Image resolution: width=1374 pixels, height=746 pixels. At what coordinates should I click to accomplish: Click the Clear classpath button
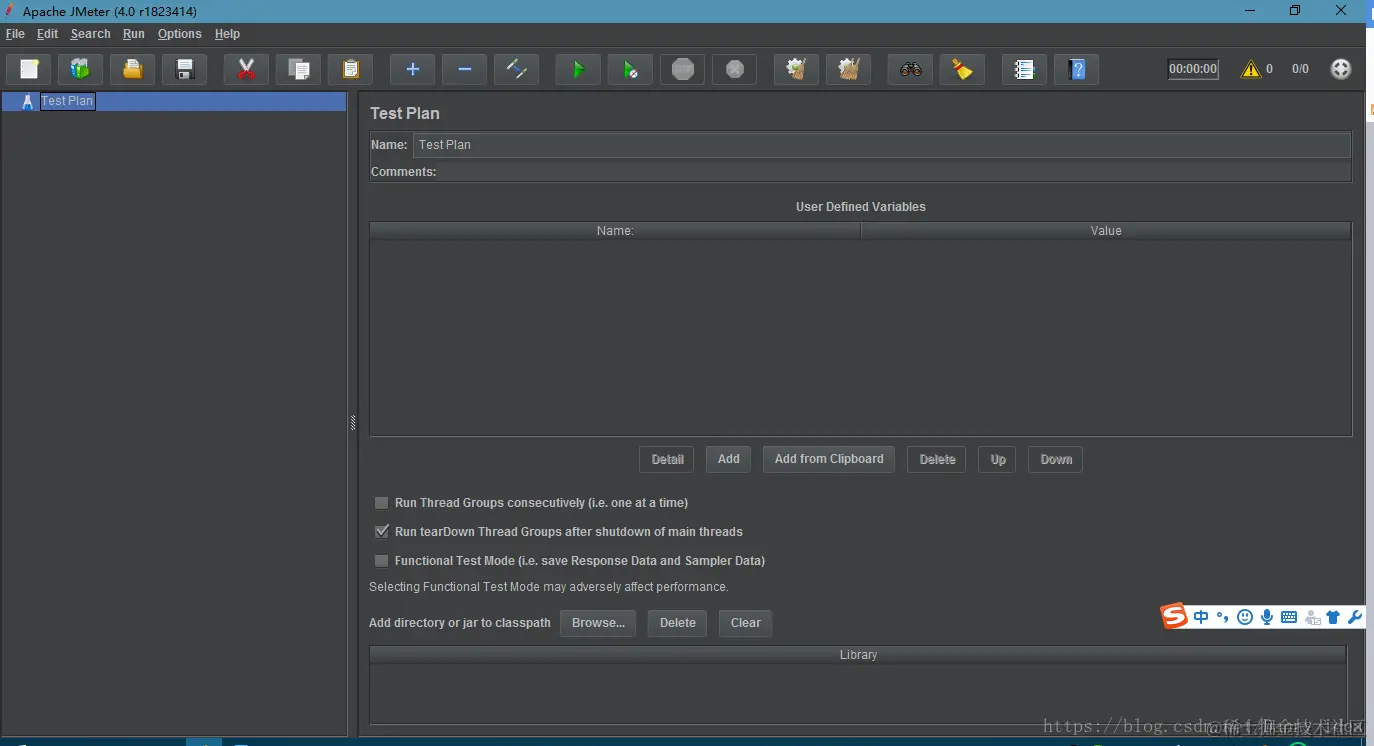point(746,623)
